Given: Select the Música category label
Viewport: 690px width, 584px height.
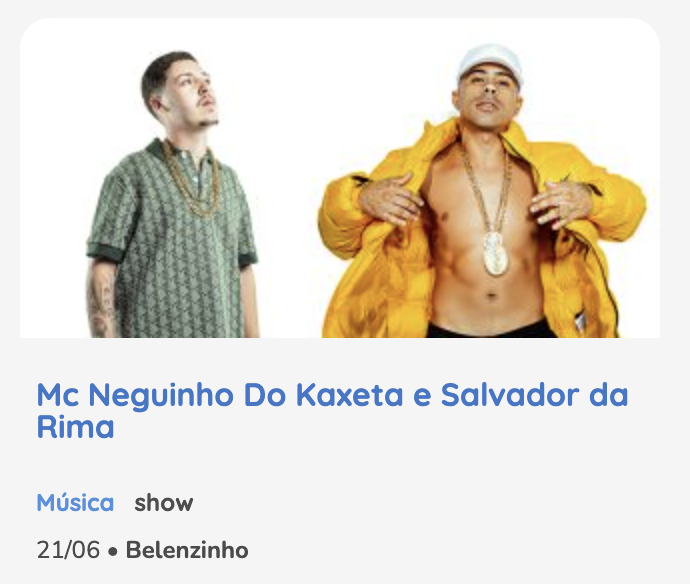Looking at the screenshot, I should coord(75,503).
